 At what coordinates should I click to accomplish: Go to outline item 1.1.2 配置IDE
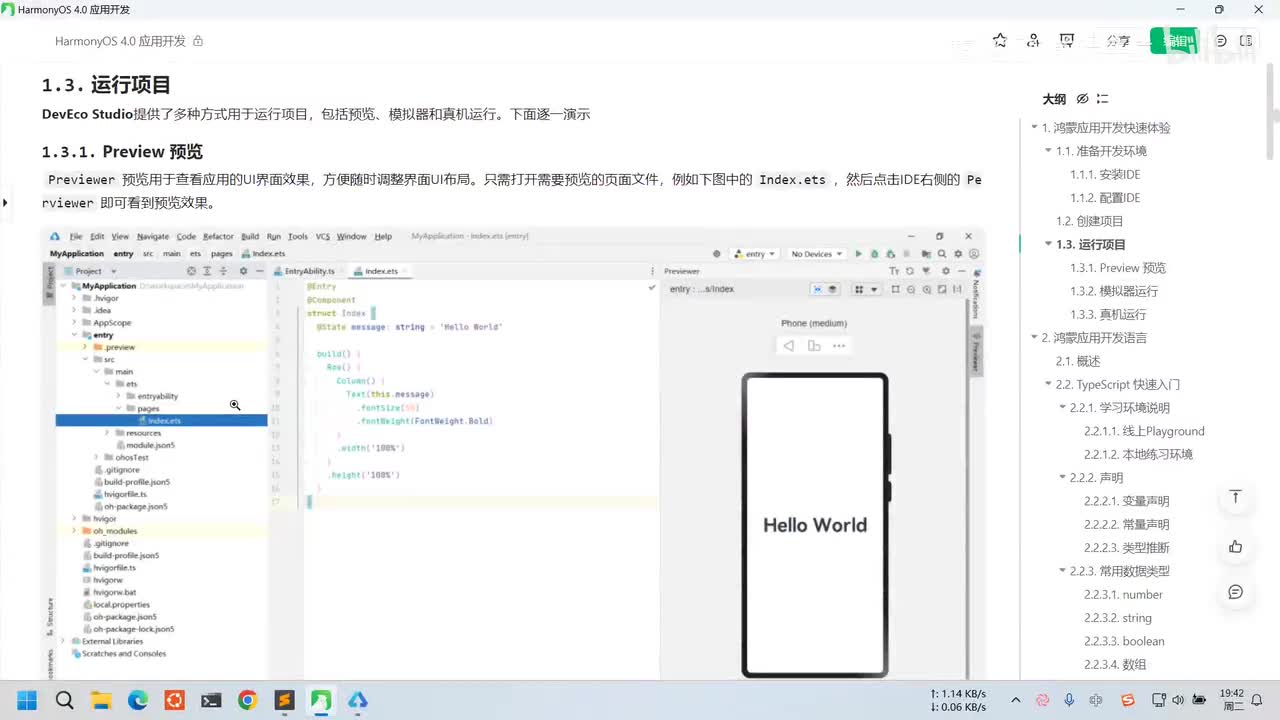coord(1105,198)
